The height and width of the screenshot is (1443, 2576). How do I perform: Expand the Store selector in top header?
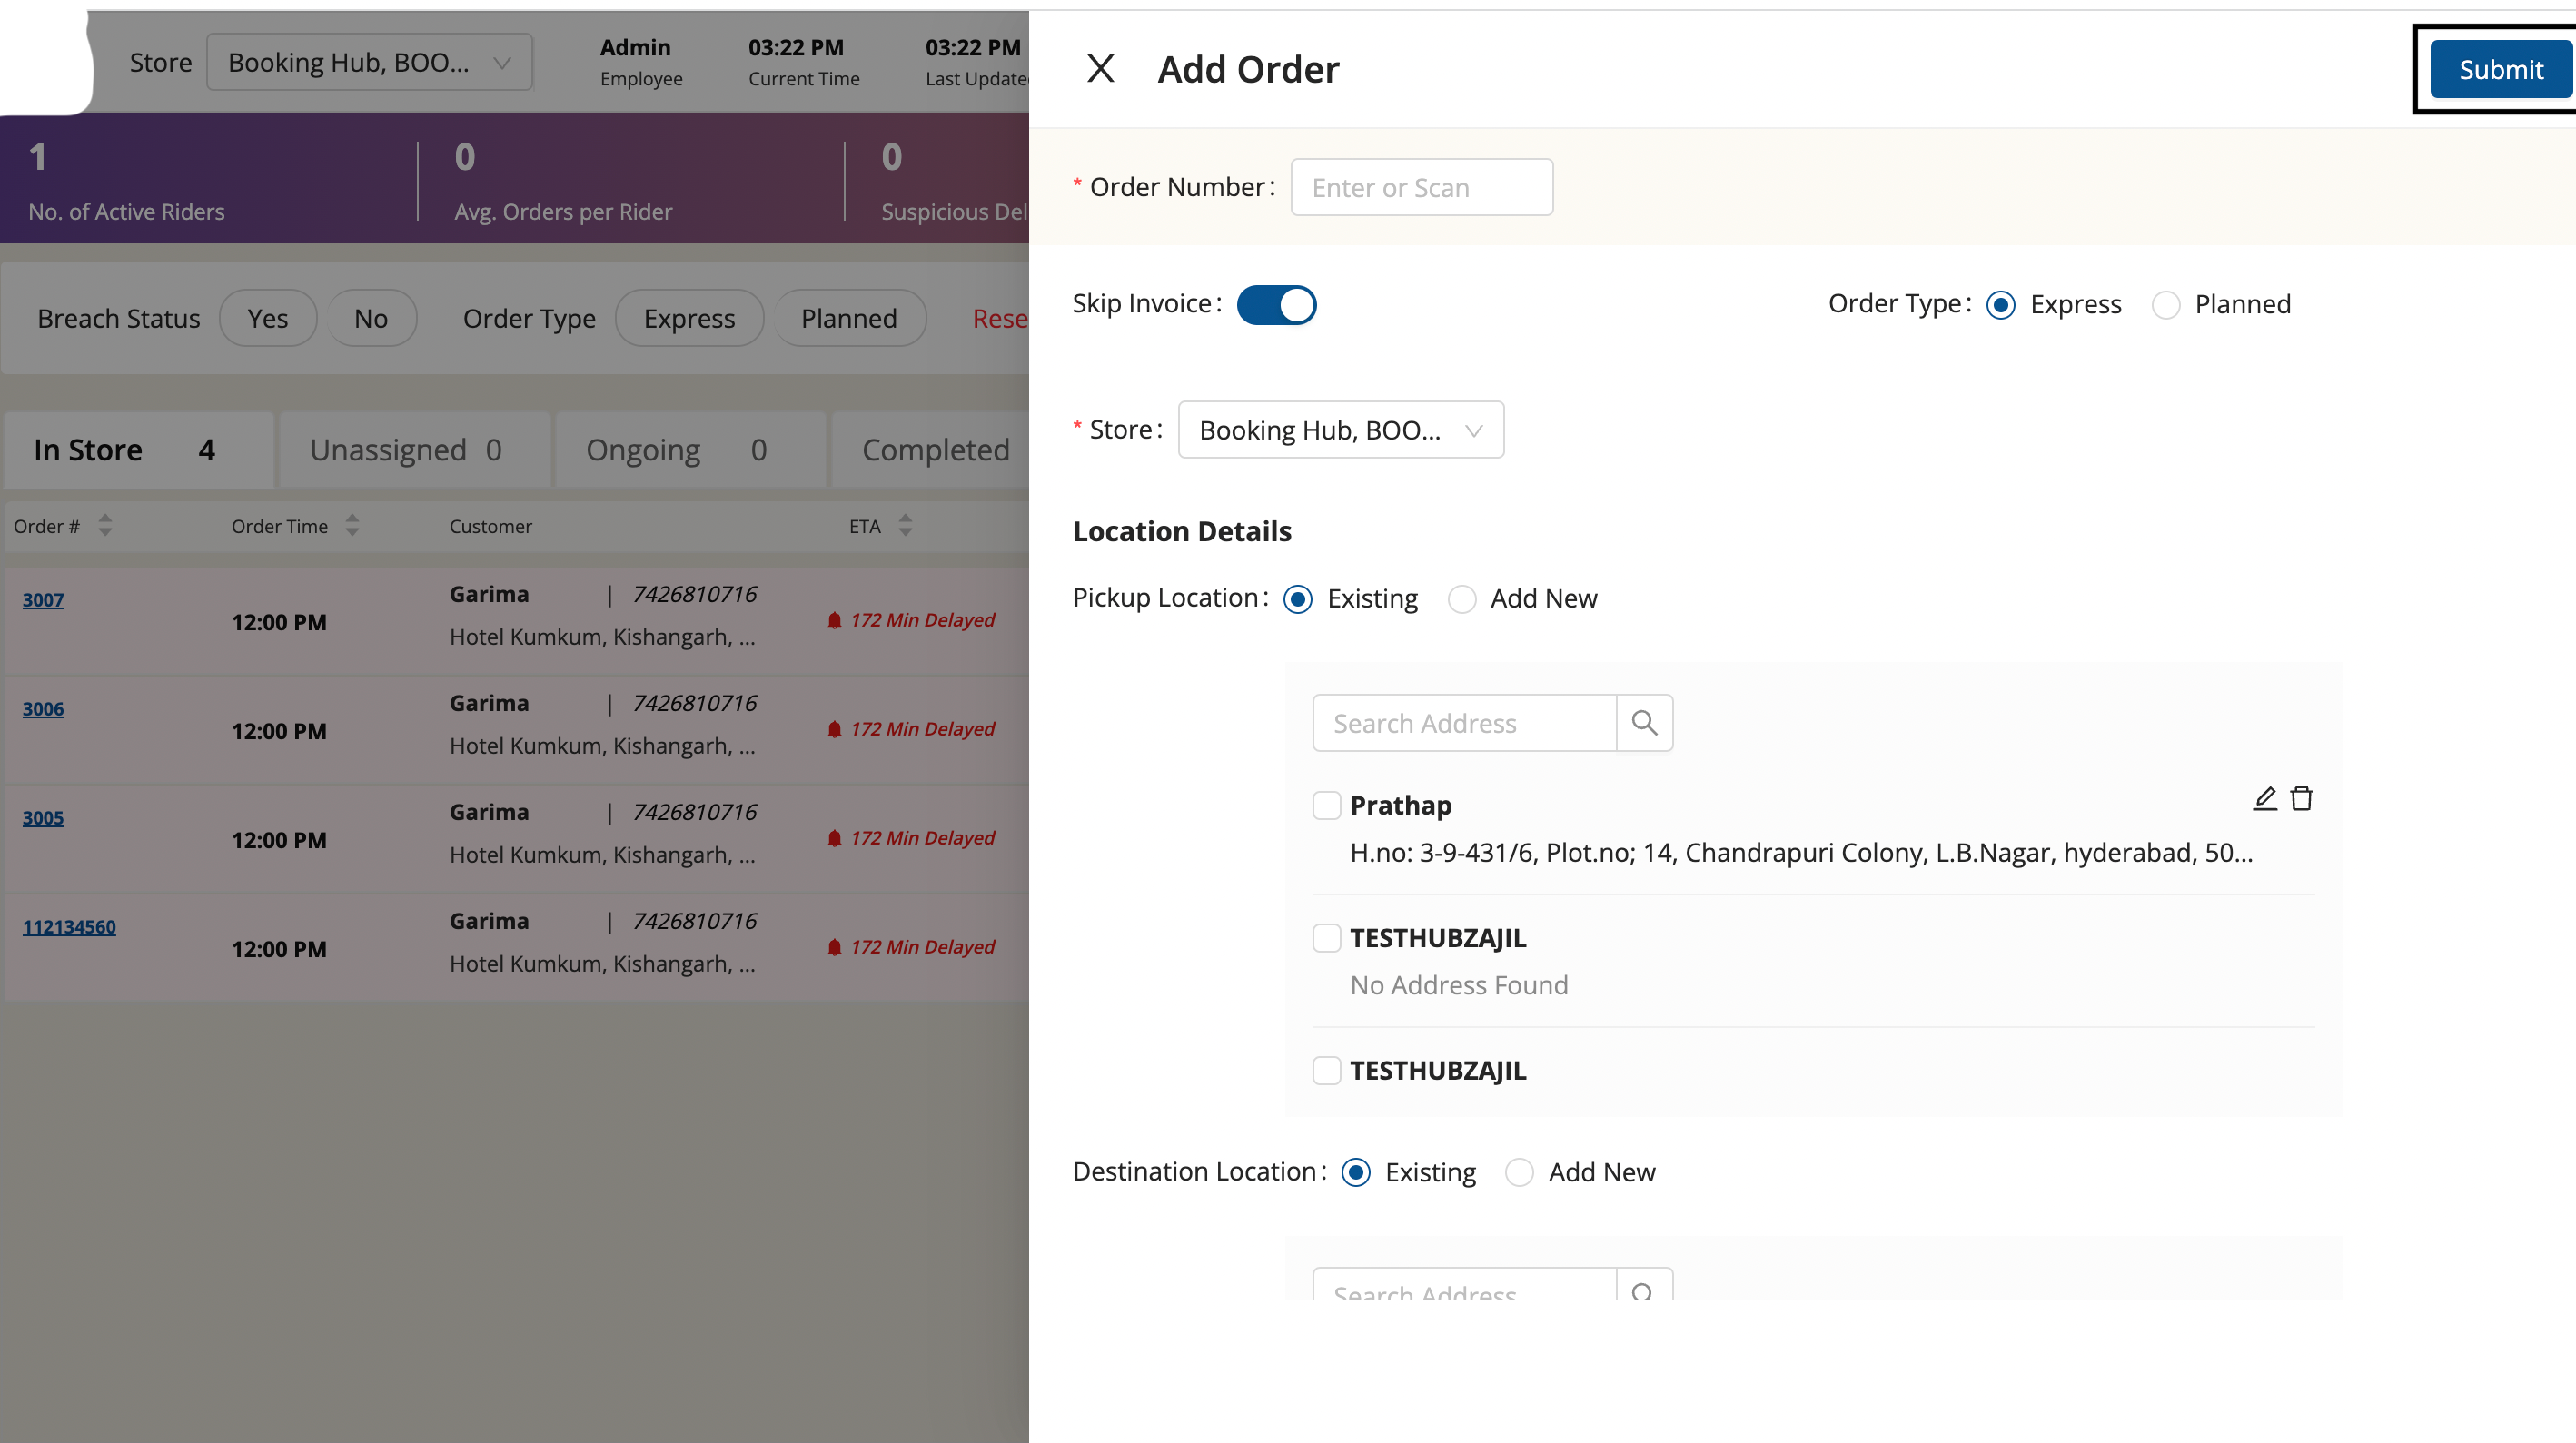click(x=369, y=63)
